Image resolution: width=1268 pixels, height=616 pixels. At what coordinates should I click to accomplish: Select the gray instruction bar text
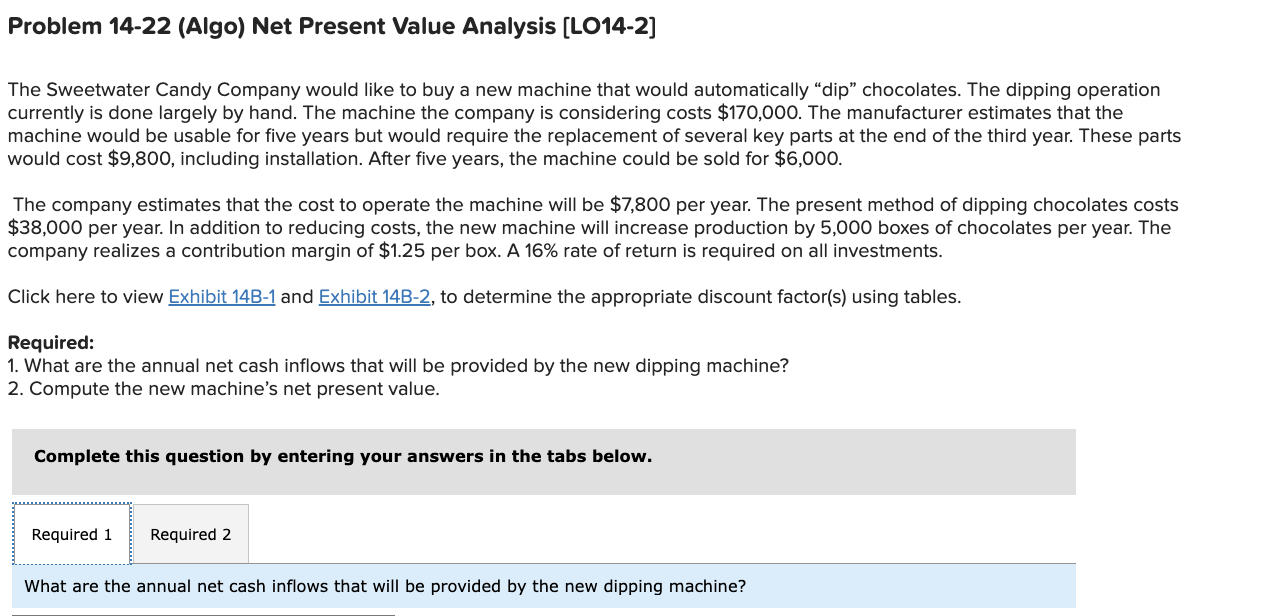(x=342, y=456)
